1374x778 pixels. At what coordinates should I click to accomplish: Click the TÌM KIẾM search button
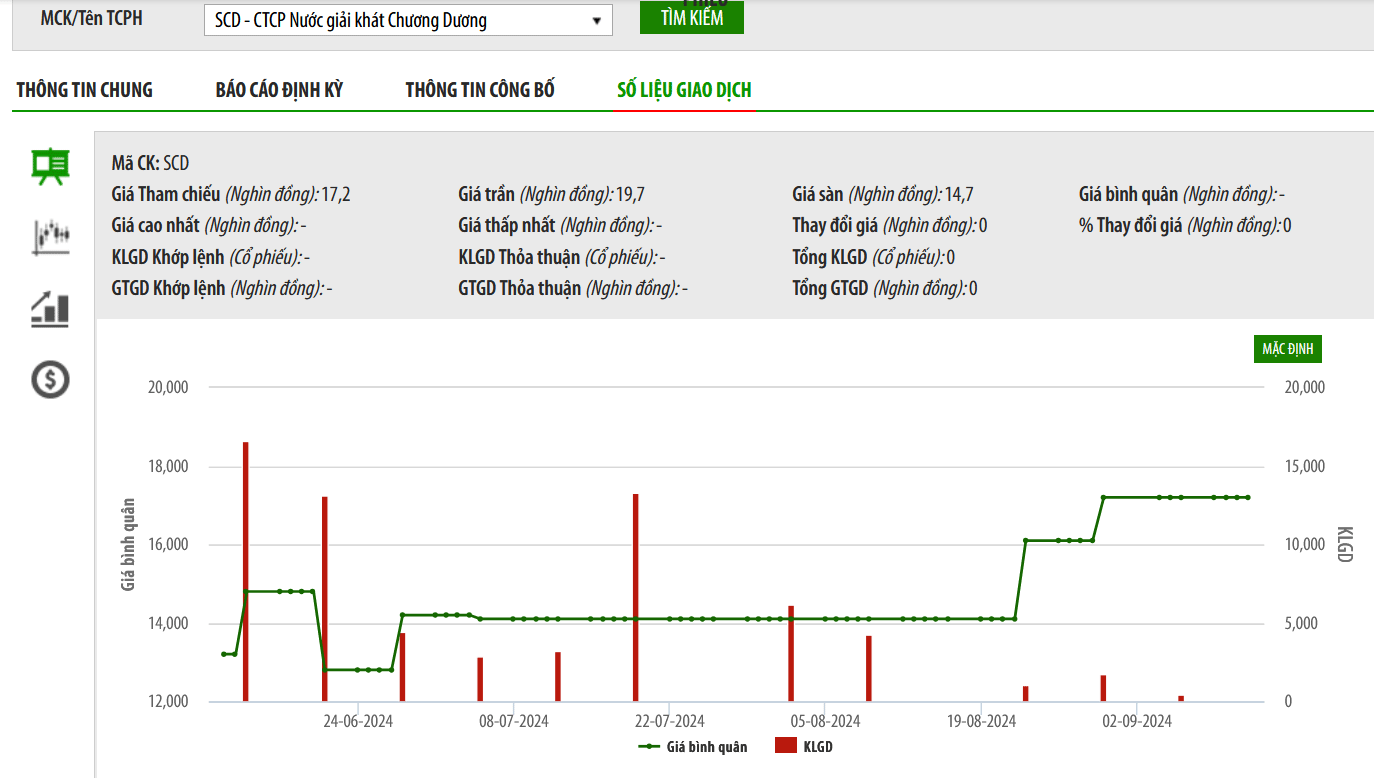(x=692, y=17)
